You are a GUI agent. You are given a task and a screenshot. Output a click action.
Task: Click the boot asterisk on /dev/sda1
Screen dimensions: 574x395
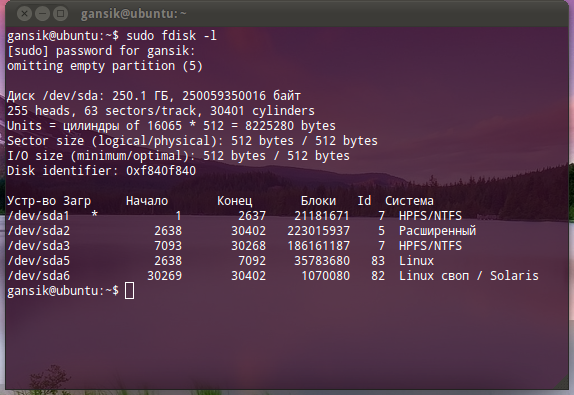pyautogui.click(x=94, y=215)
